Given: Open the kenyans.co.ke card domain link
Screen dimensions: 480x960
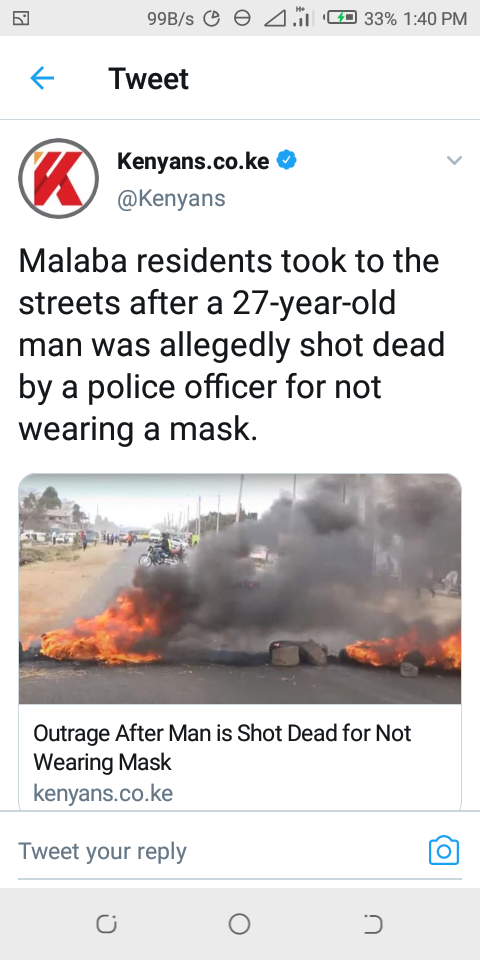Looking at the screenshot, I should click(x=103, y=793).
